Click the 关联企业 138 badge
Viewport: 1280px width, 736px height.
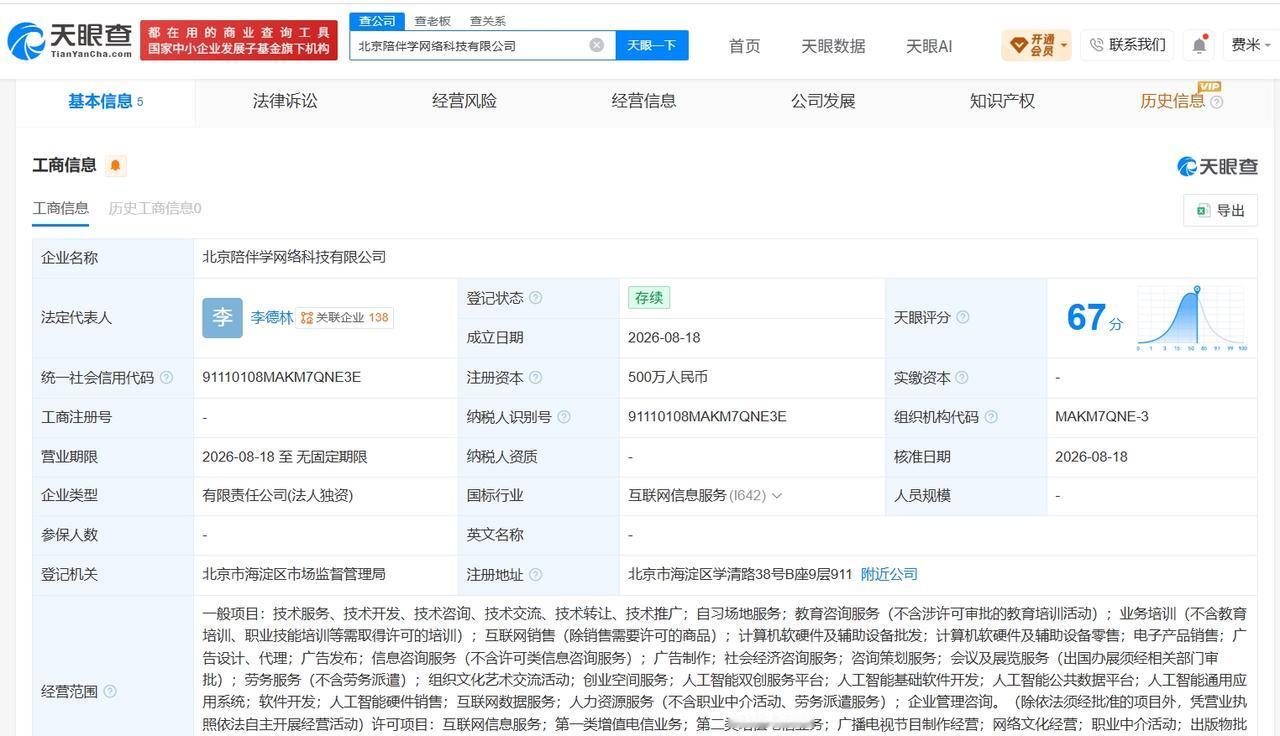(345, 318)
